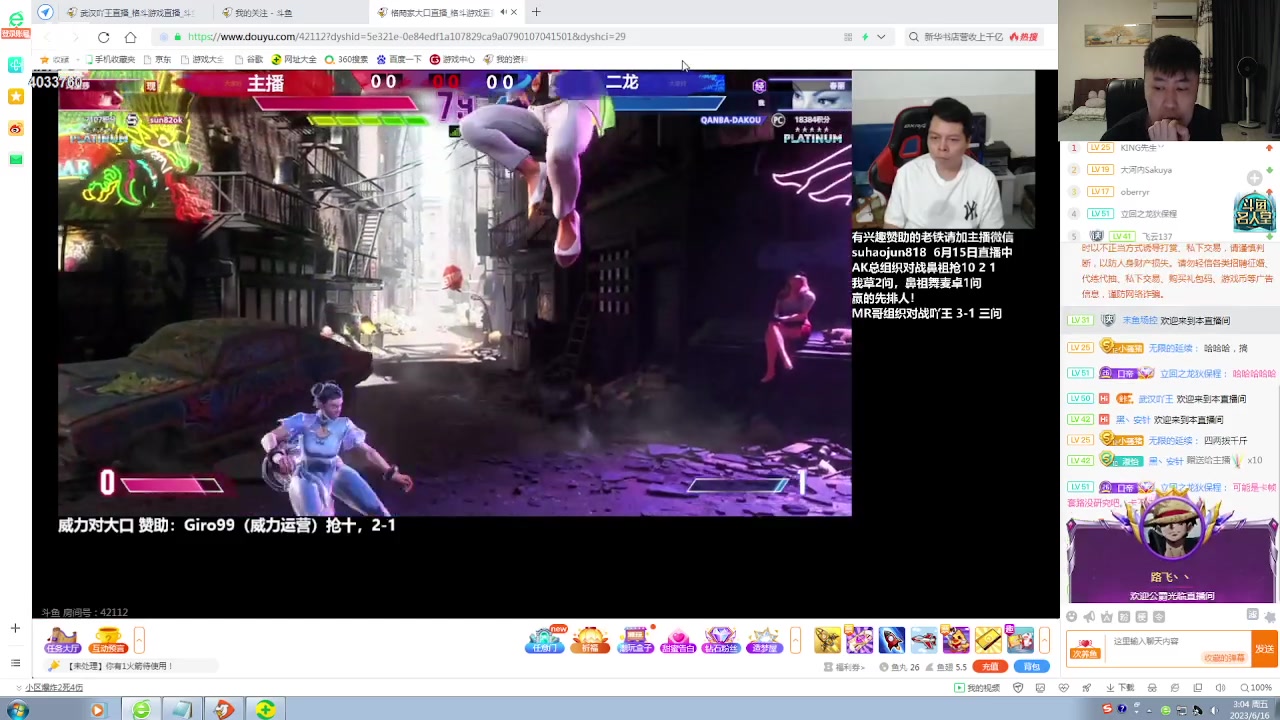Open 下载 downloads in status bar
The width and height of the screenshot is (1280, 720).
(x=1120, y=688)
